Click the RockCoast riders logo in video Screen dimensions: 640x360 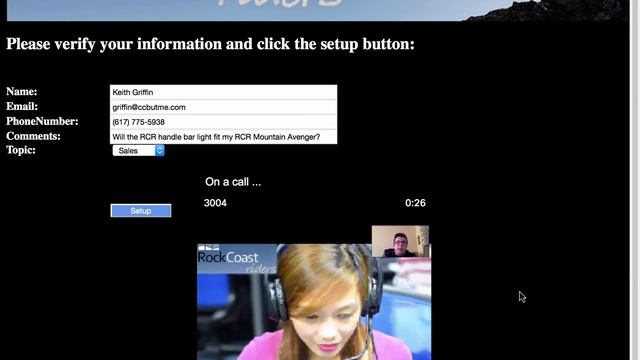coord(236,260)
